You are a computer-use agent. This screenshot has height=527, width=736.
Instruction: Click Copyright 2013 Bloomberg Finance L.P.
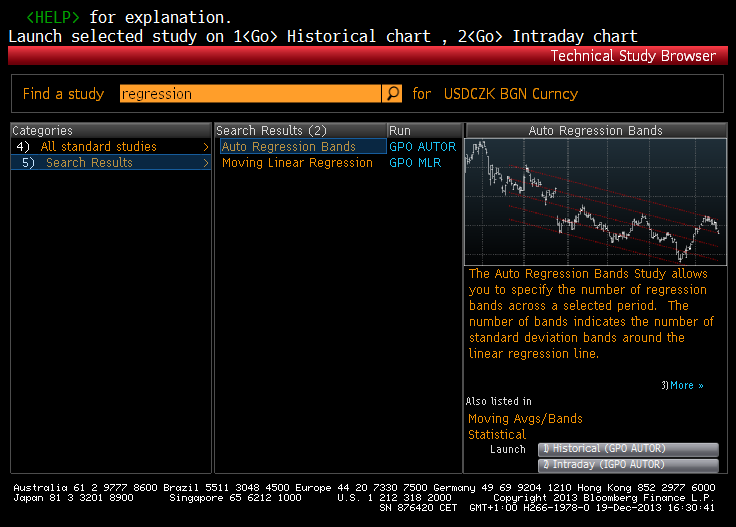point(603,498)
